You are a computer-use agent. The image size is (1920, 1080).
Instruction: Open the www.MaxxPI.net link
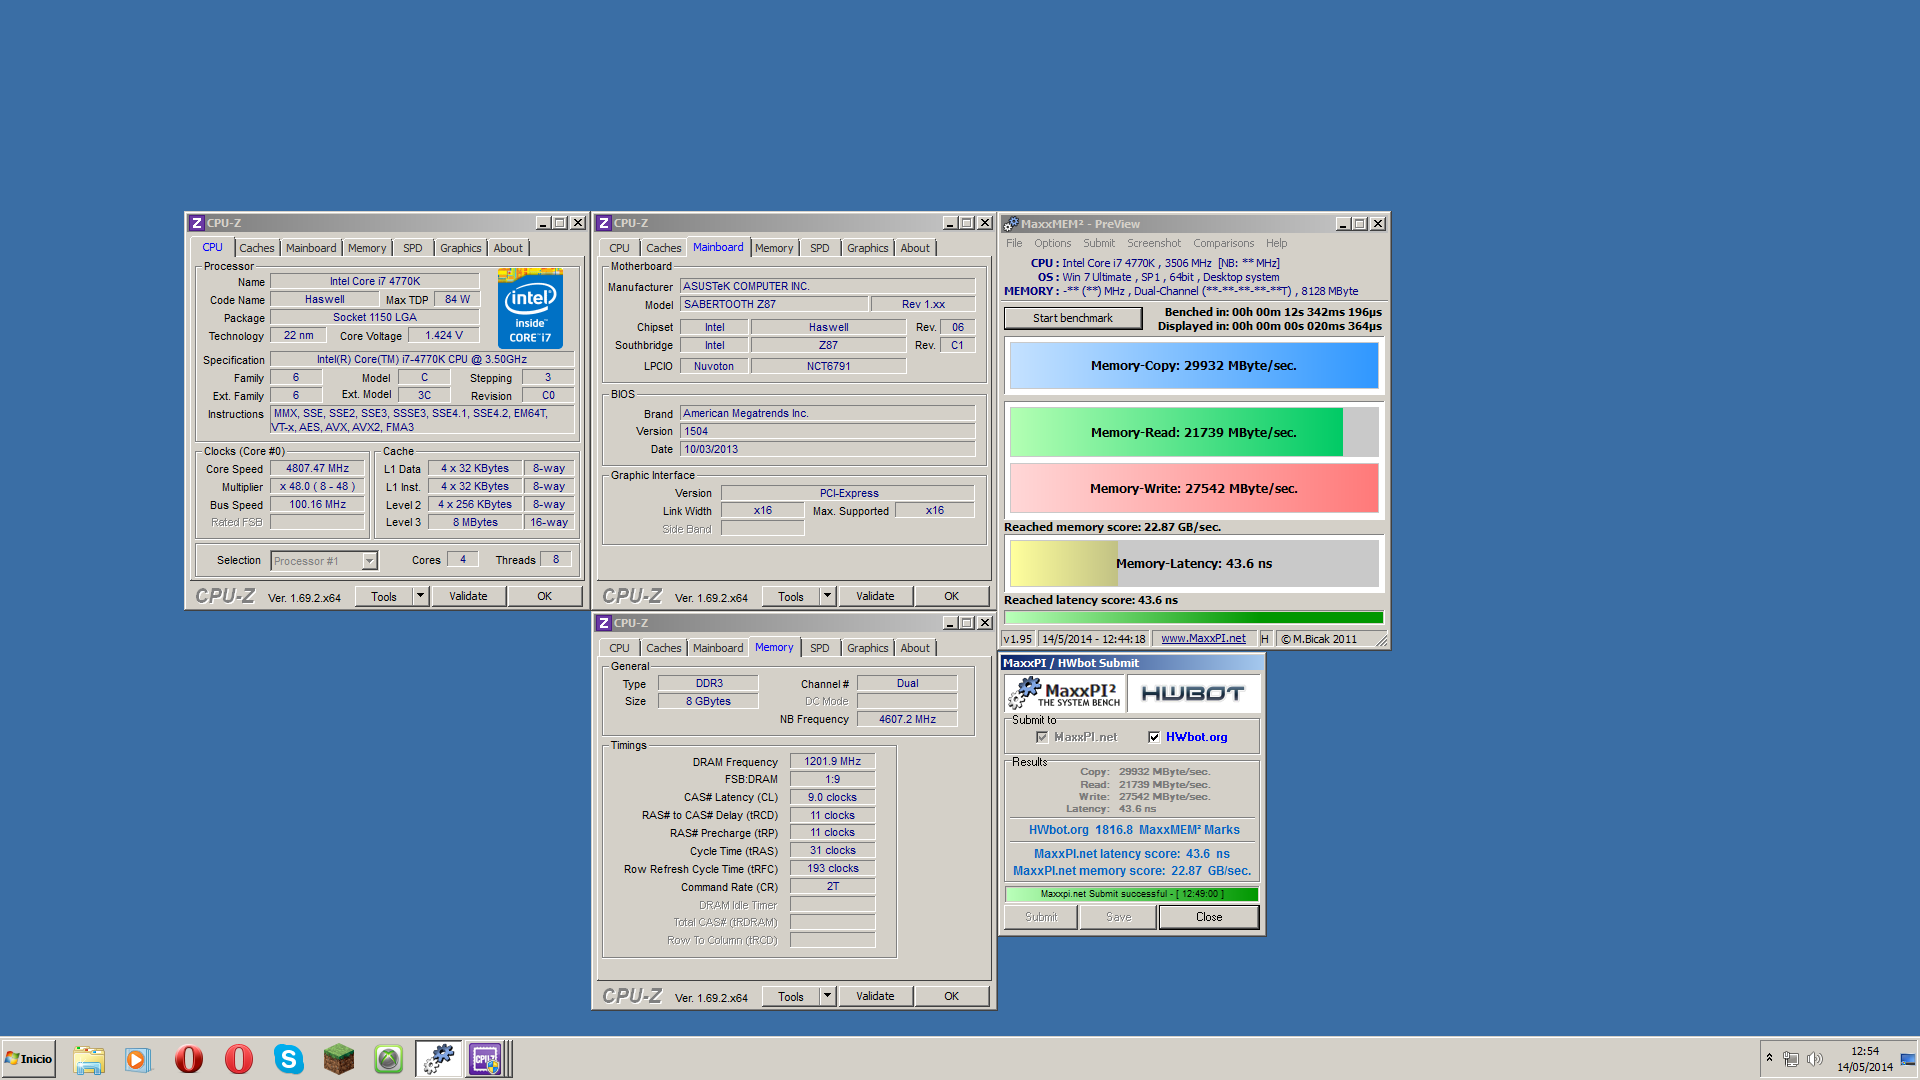point(1203,639)
